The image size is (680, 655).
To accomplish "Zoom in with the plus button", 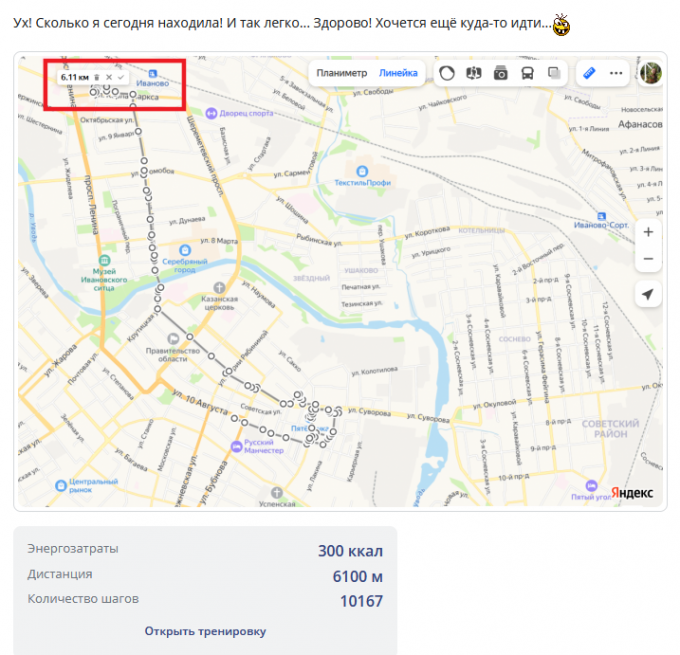I will (x=648, y=232).
